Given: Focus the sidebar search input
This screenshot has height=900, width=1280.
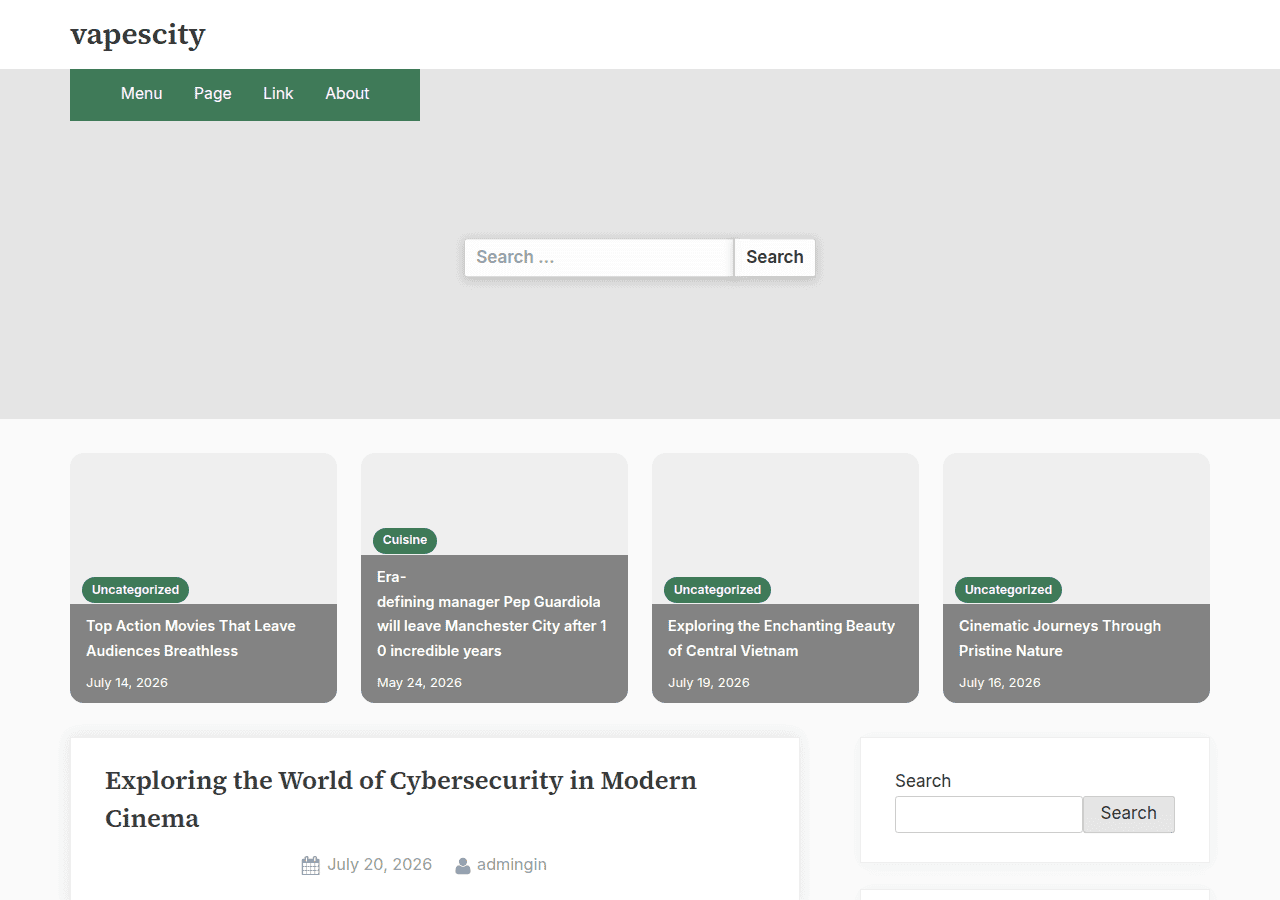Looking at the screenshot, I should click(989, 814).
